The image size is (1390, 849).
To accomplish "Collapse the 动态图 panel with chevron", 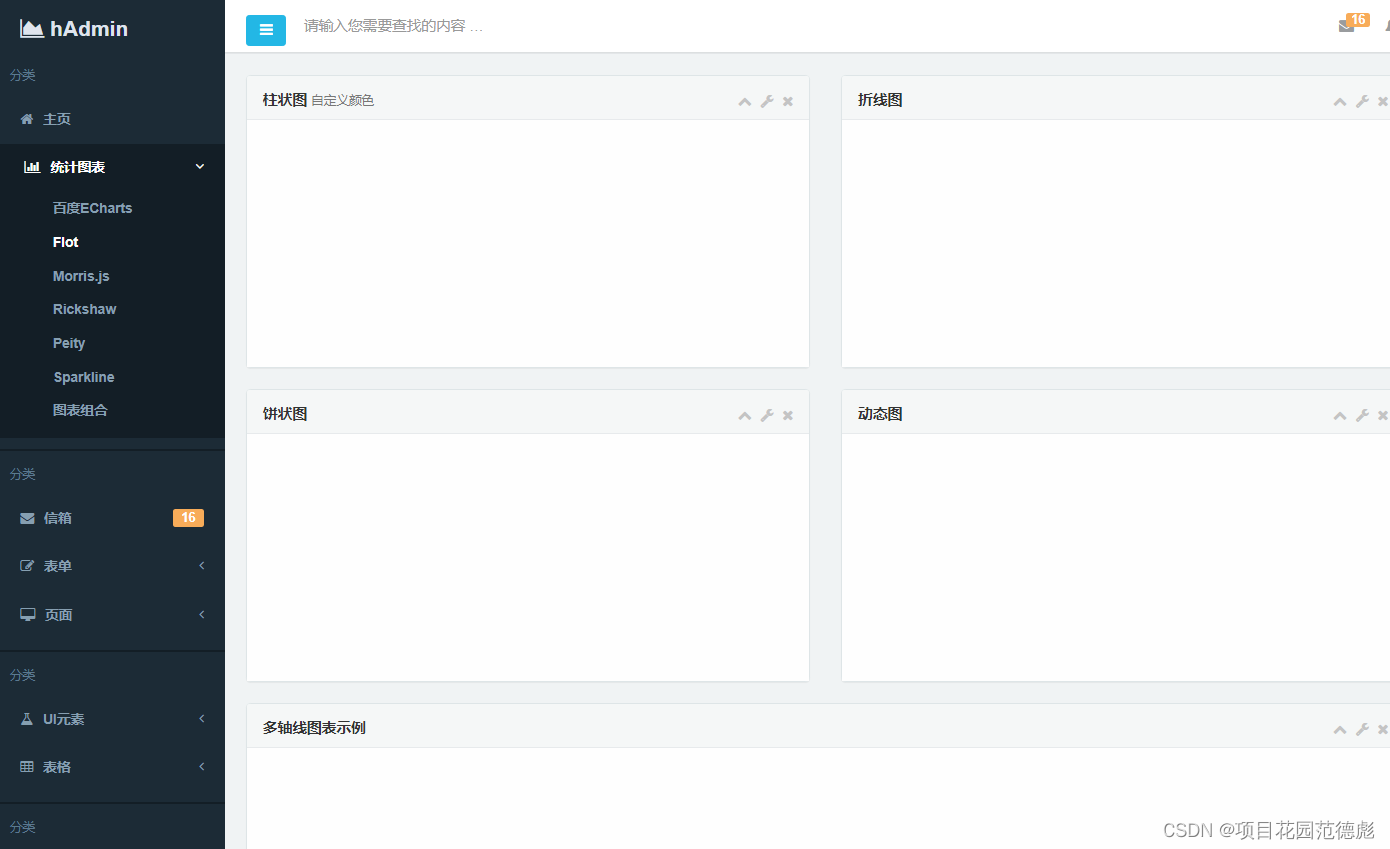I will click(1340, 415).
